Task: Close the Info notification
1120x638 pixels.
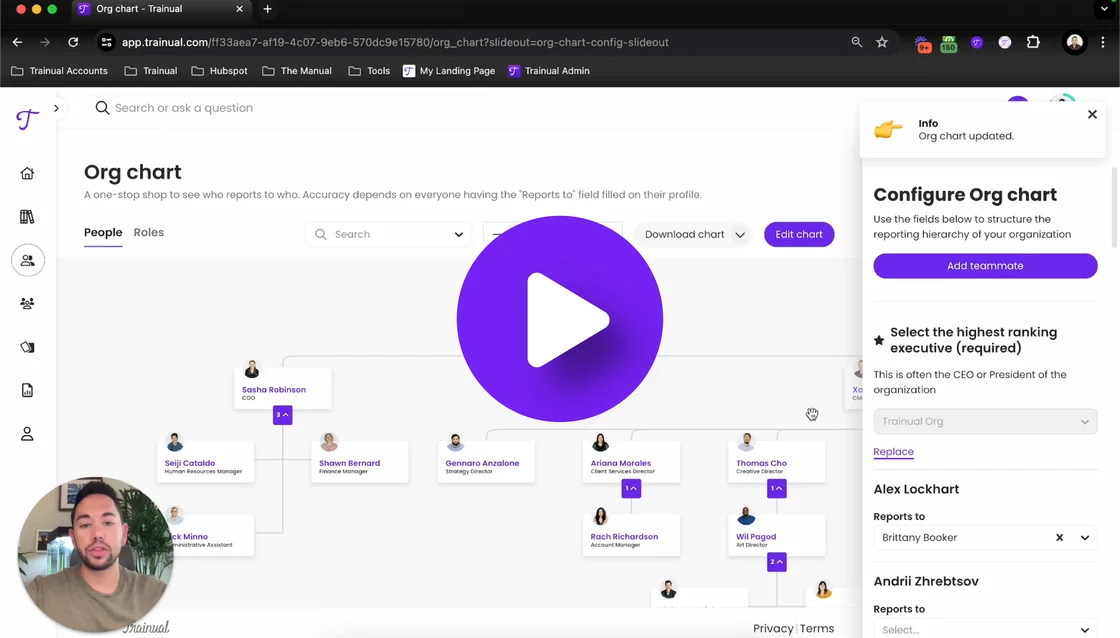Action: pyautogui.click(x=1092, y=114)
